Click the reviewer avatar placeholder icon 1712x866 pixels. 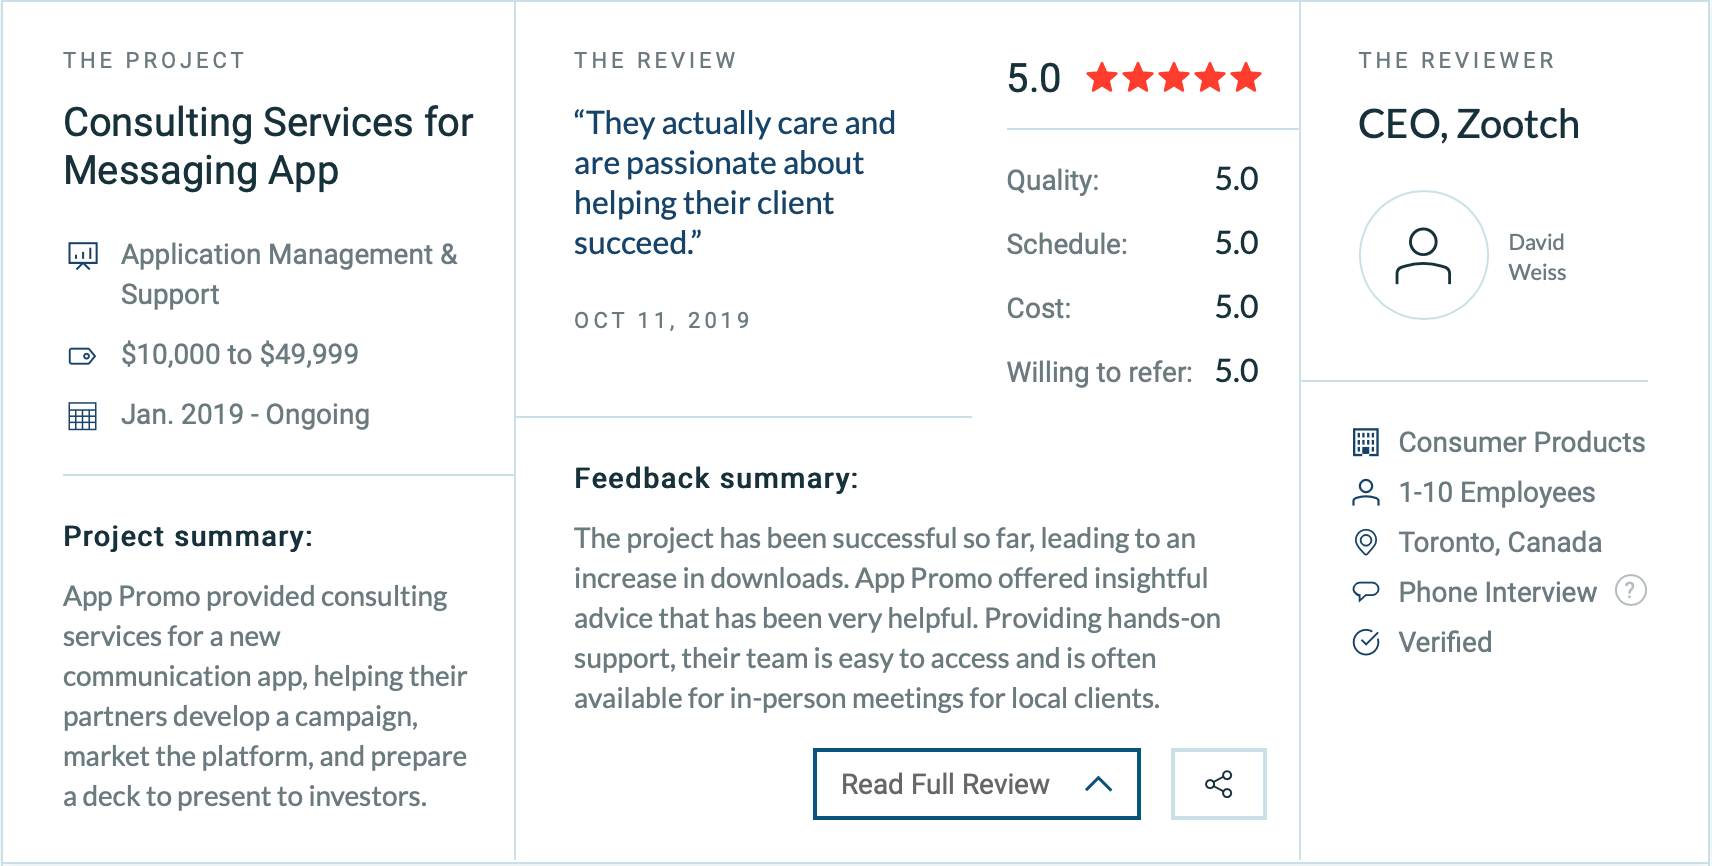tap(1423, 255)
